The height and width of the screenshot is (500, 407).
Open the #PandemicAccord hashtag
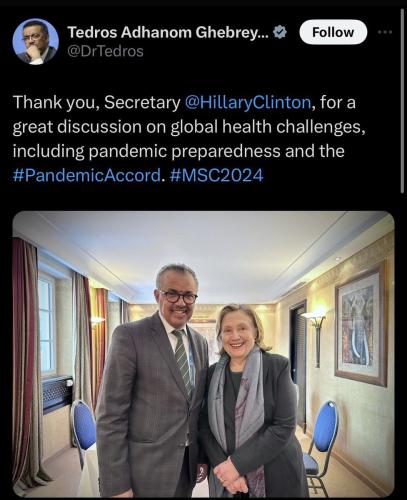point(87,175)
